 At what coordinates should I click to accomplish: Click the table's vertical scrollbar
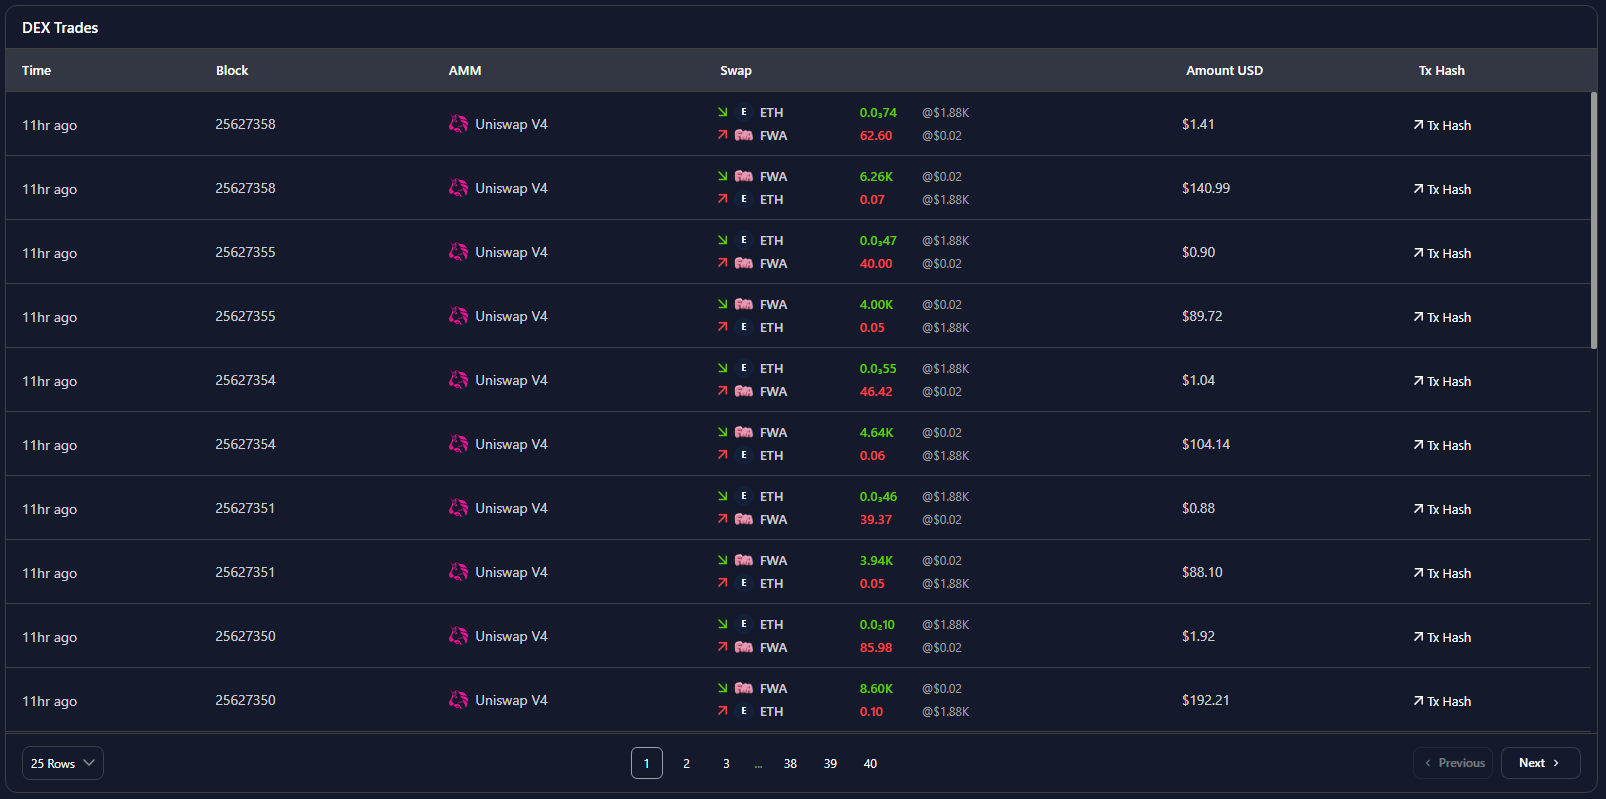point(1594,220)
